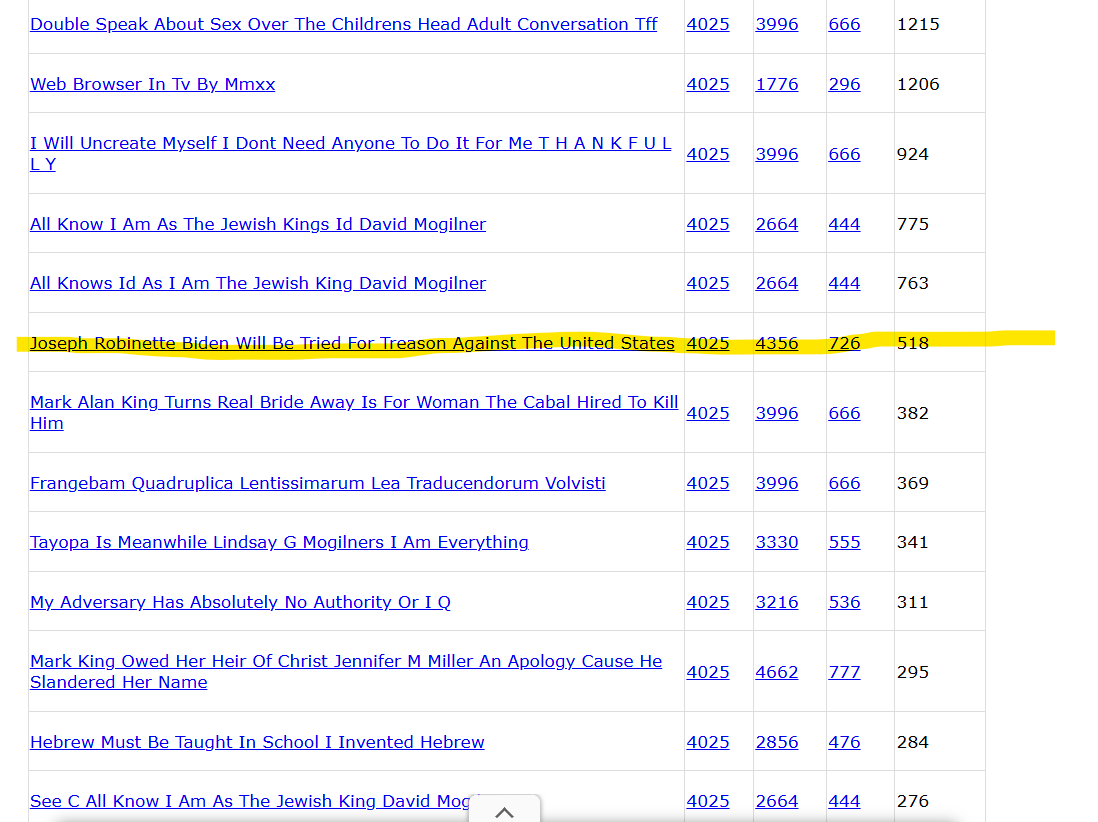This screenshot has height=822, width=1098.
Task: Click the 777 value link
Action: (x=844, y=672)
